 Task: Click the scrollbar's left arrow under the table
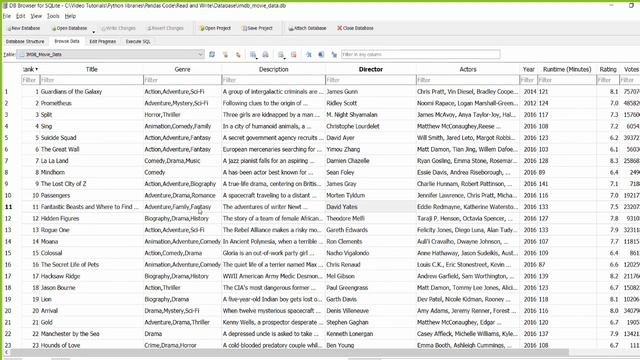[x=6, y=352]
